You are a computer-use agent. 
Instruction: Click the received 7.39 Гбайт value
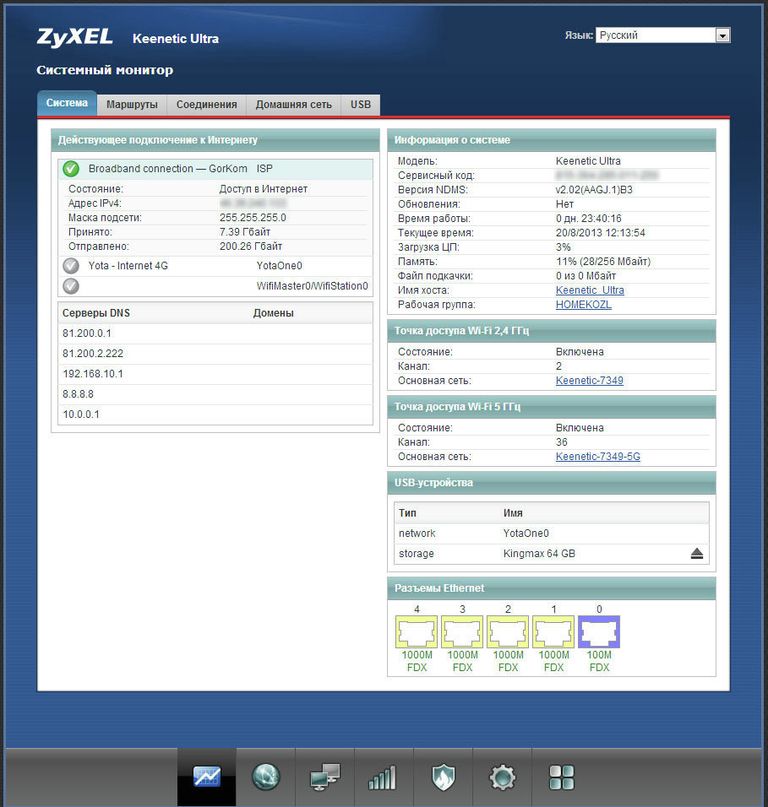[x=245, y=232]
